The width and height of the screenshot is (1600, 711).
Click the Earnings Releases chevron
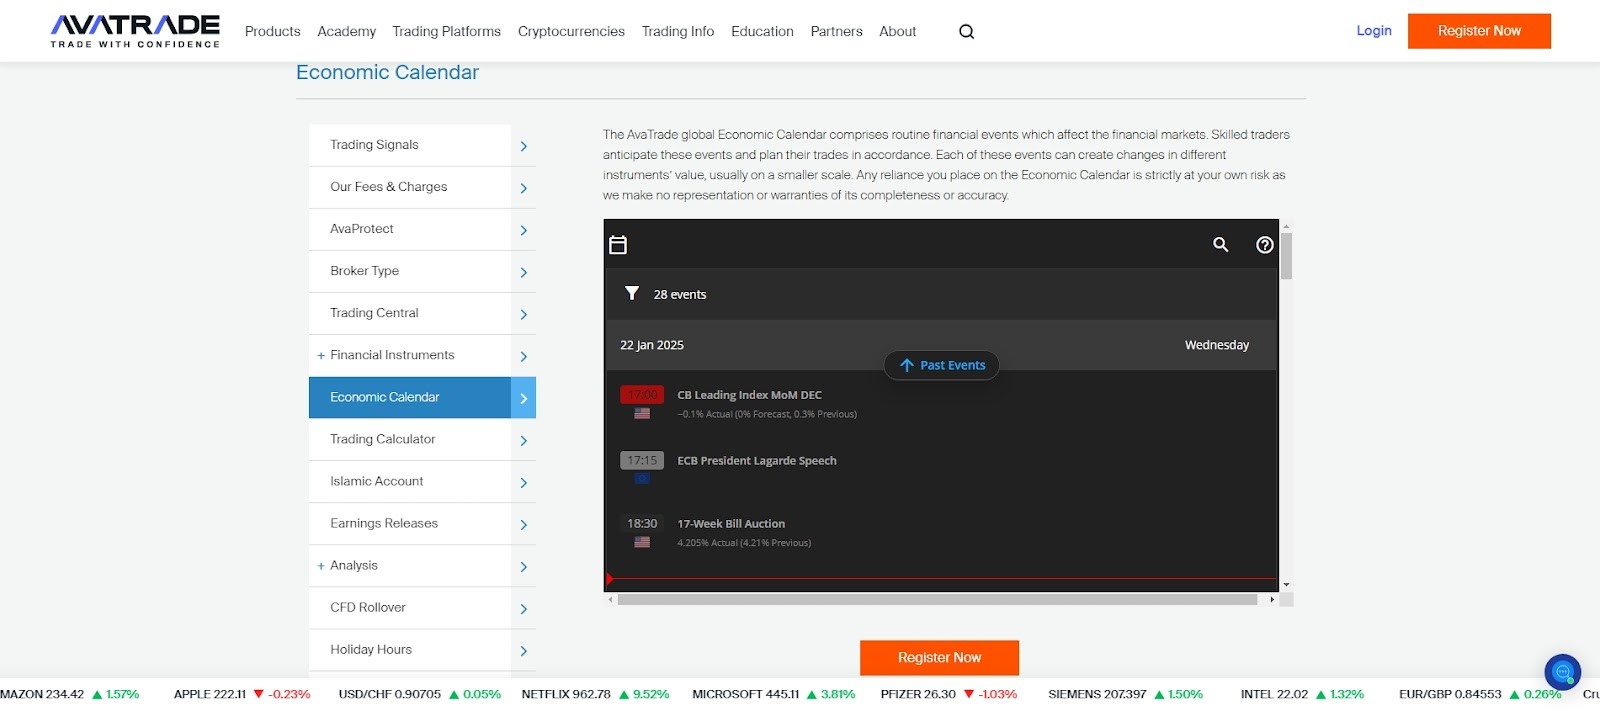tap(523, 524)
